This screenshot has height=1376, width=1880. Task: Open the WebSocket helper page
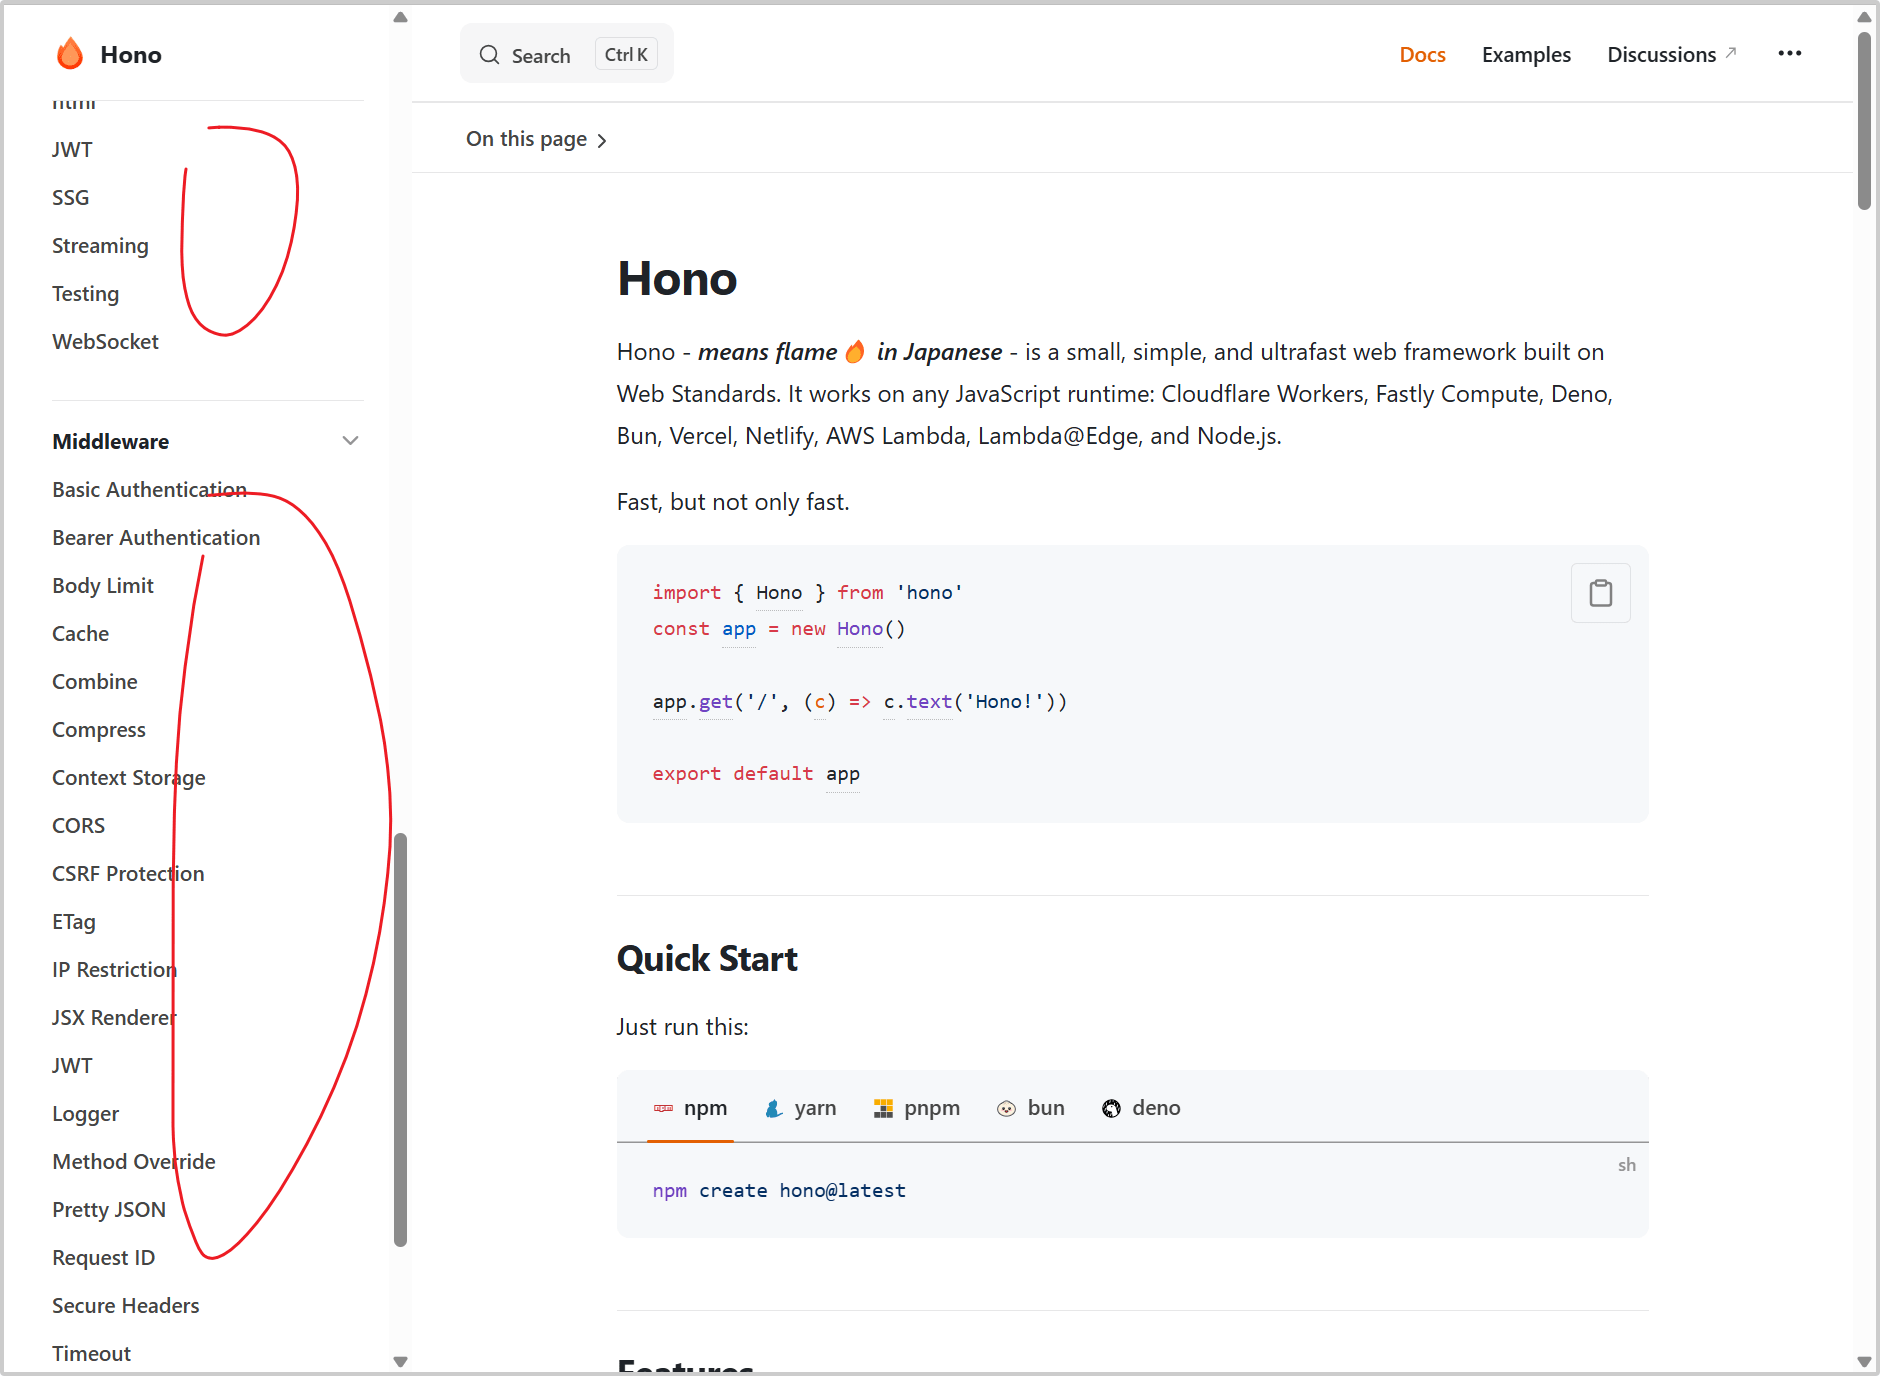point(105,342)
